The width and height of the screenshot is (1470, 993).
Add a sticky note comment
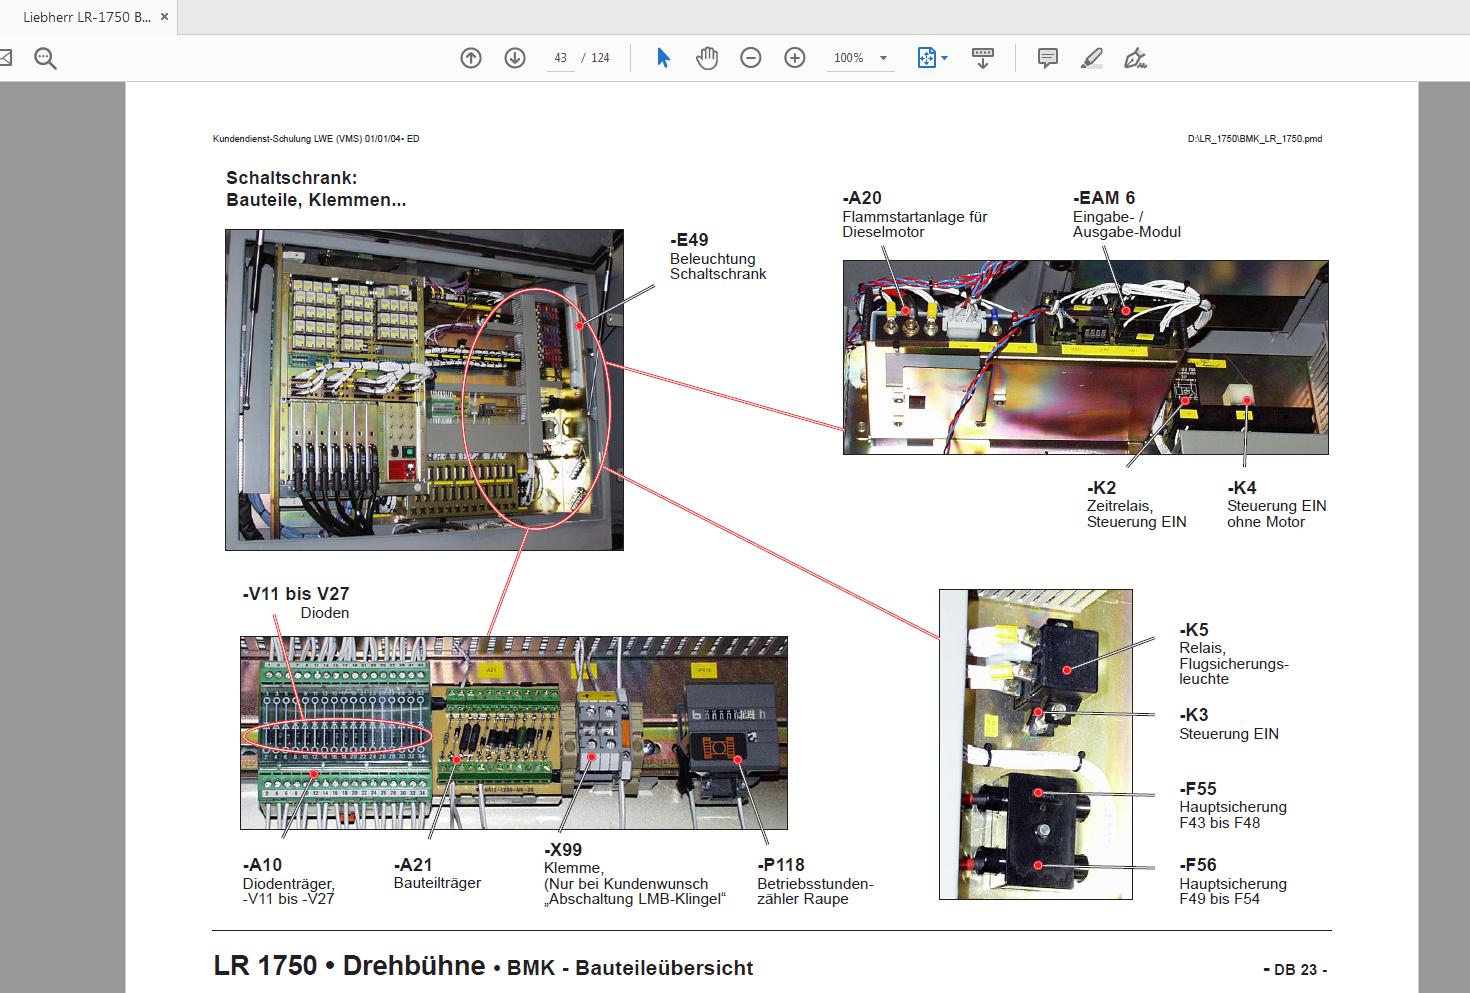pyautogui.click(x=1046, y=57)
